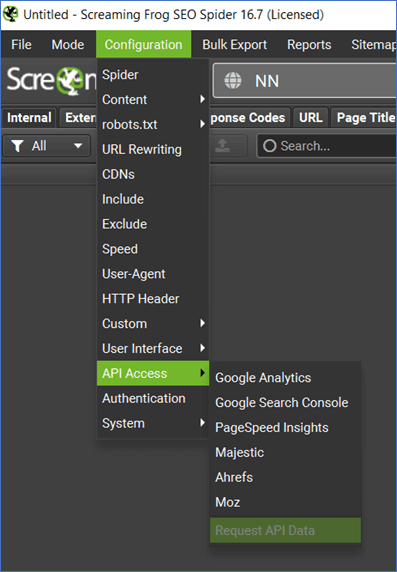Select the Include menu entry
Viewport: 397px width, 572px height.
coord(153,199)
